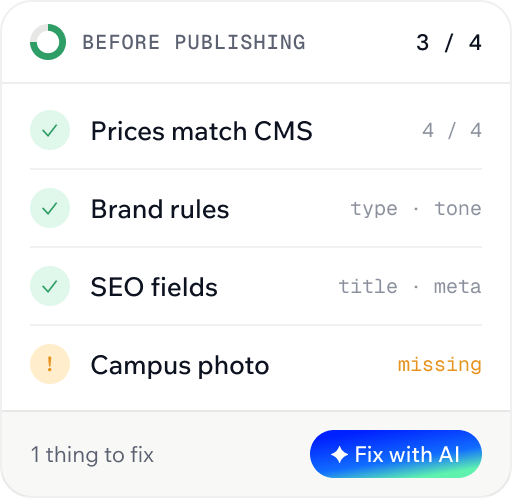Click the 4 / 4 prices count
This screenshot has height=498, width=512.
(x=452, y=130)
